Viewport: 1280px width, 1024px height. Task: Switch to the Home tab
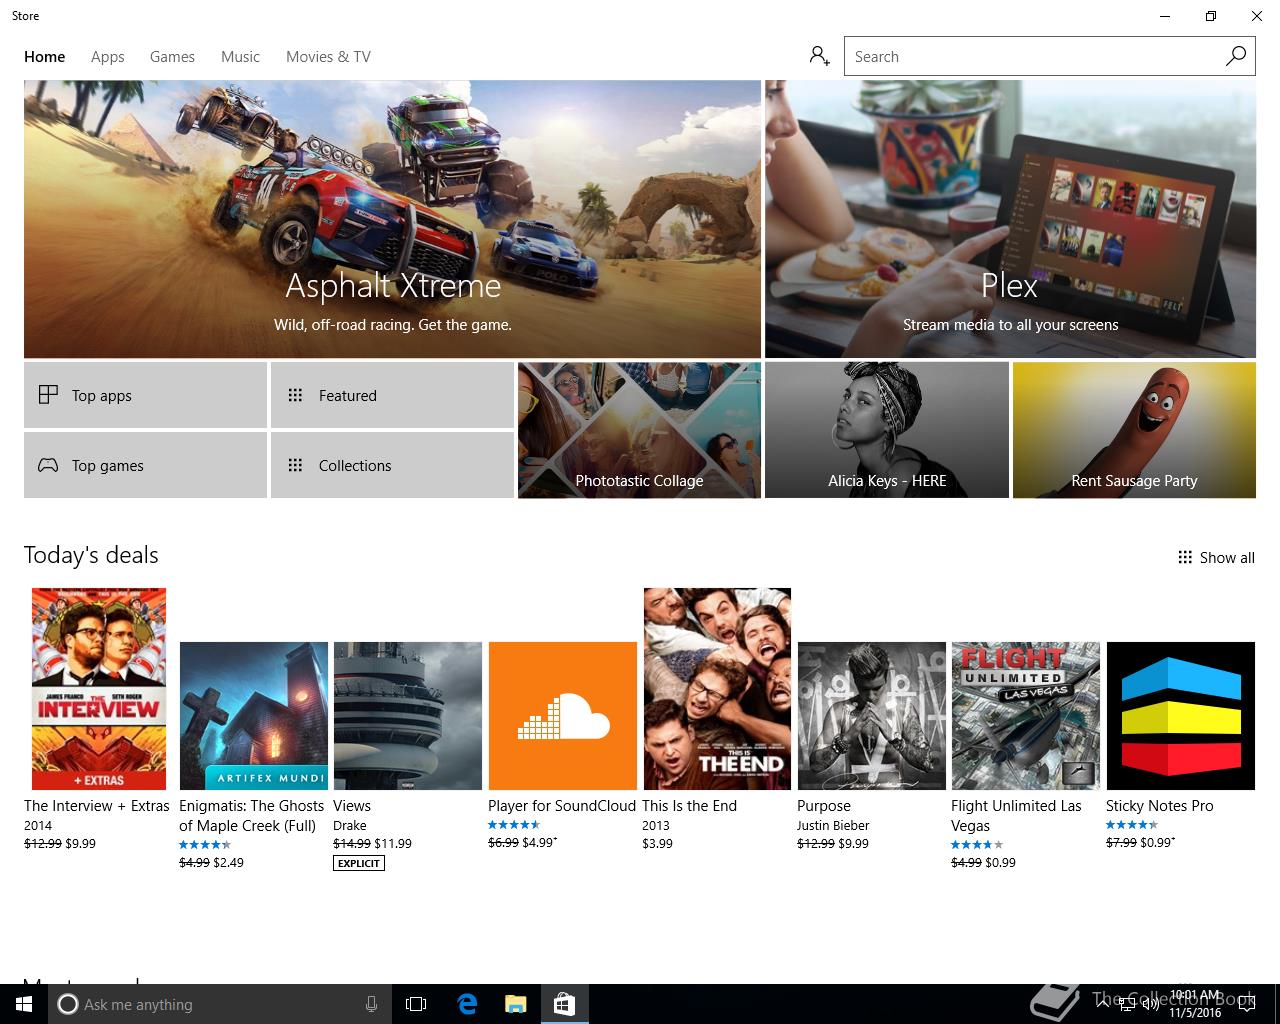[x=45, y=57]
